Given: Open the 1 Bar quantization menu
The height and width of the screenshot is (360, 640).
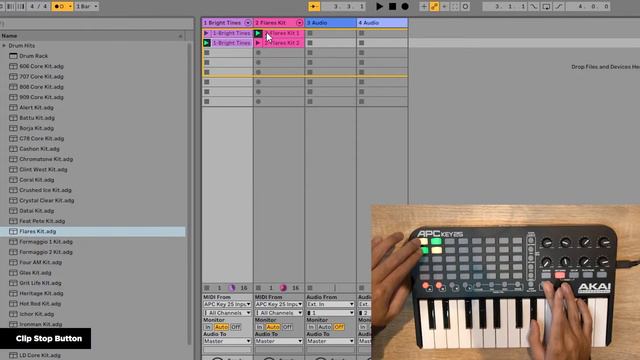Looking at the screenshot, I should click(x=86, y=7).
